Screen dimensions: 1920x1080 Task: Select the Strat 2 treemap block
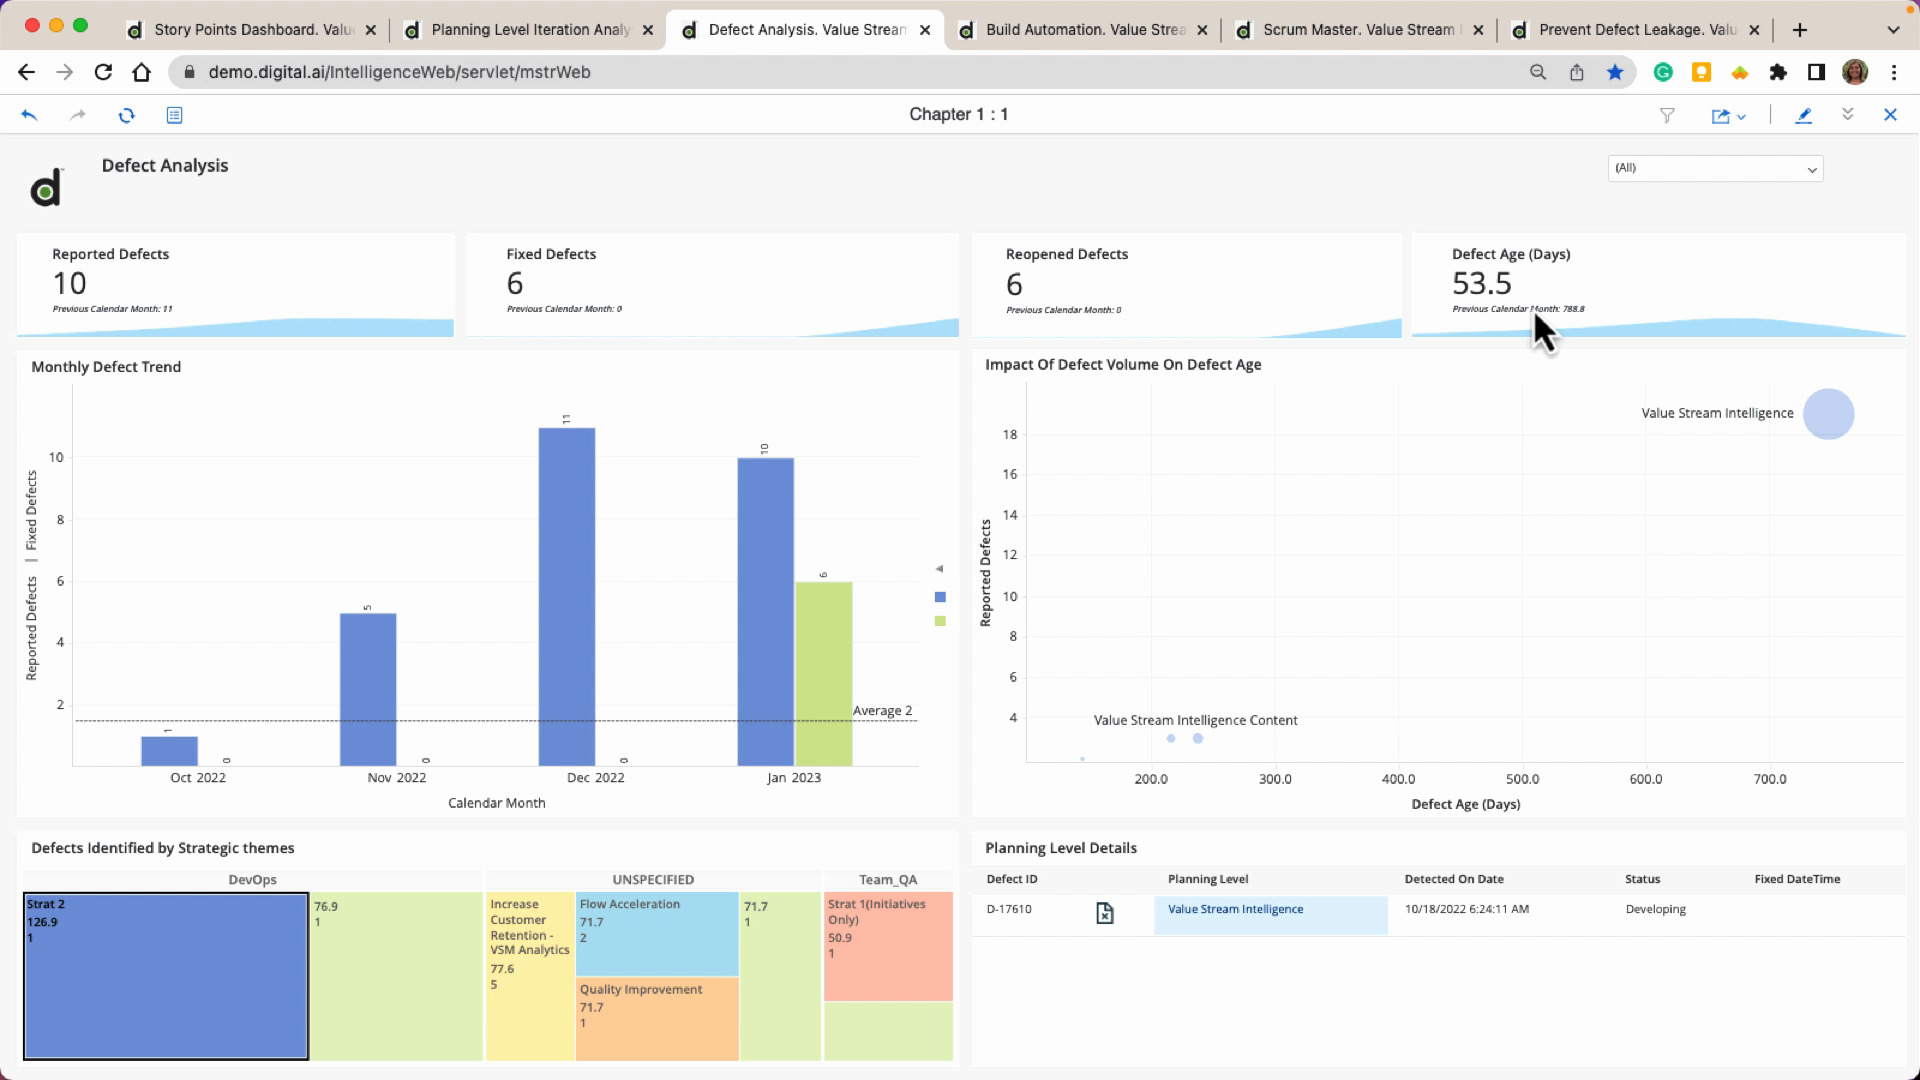pyautogui.click(x=166, y=976)
